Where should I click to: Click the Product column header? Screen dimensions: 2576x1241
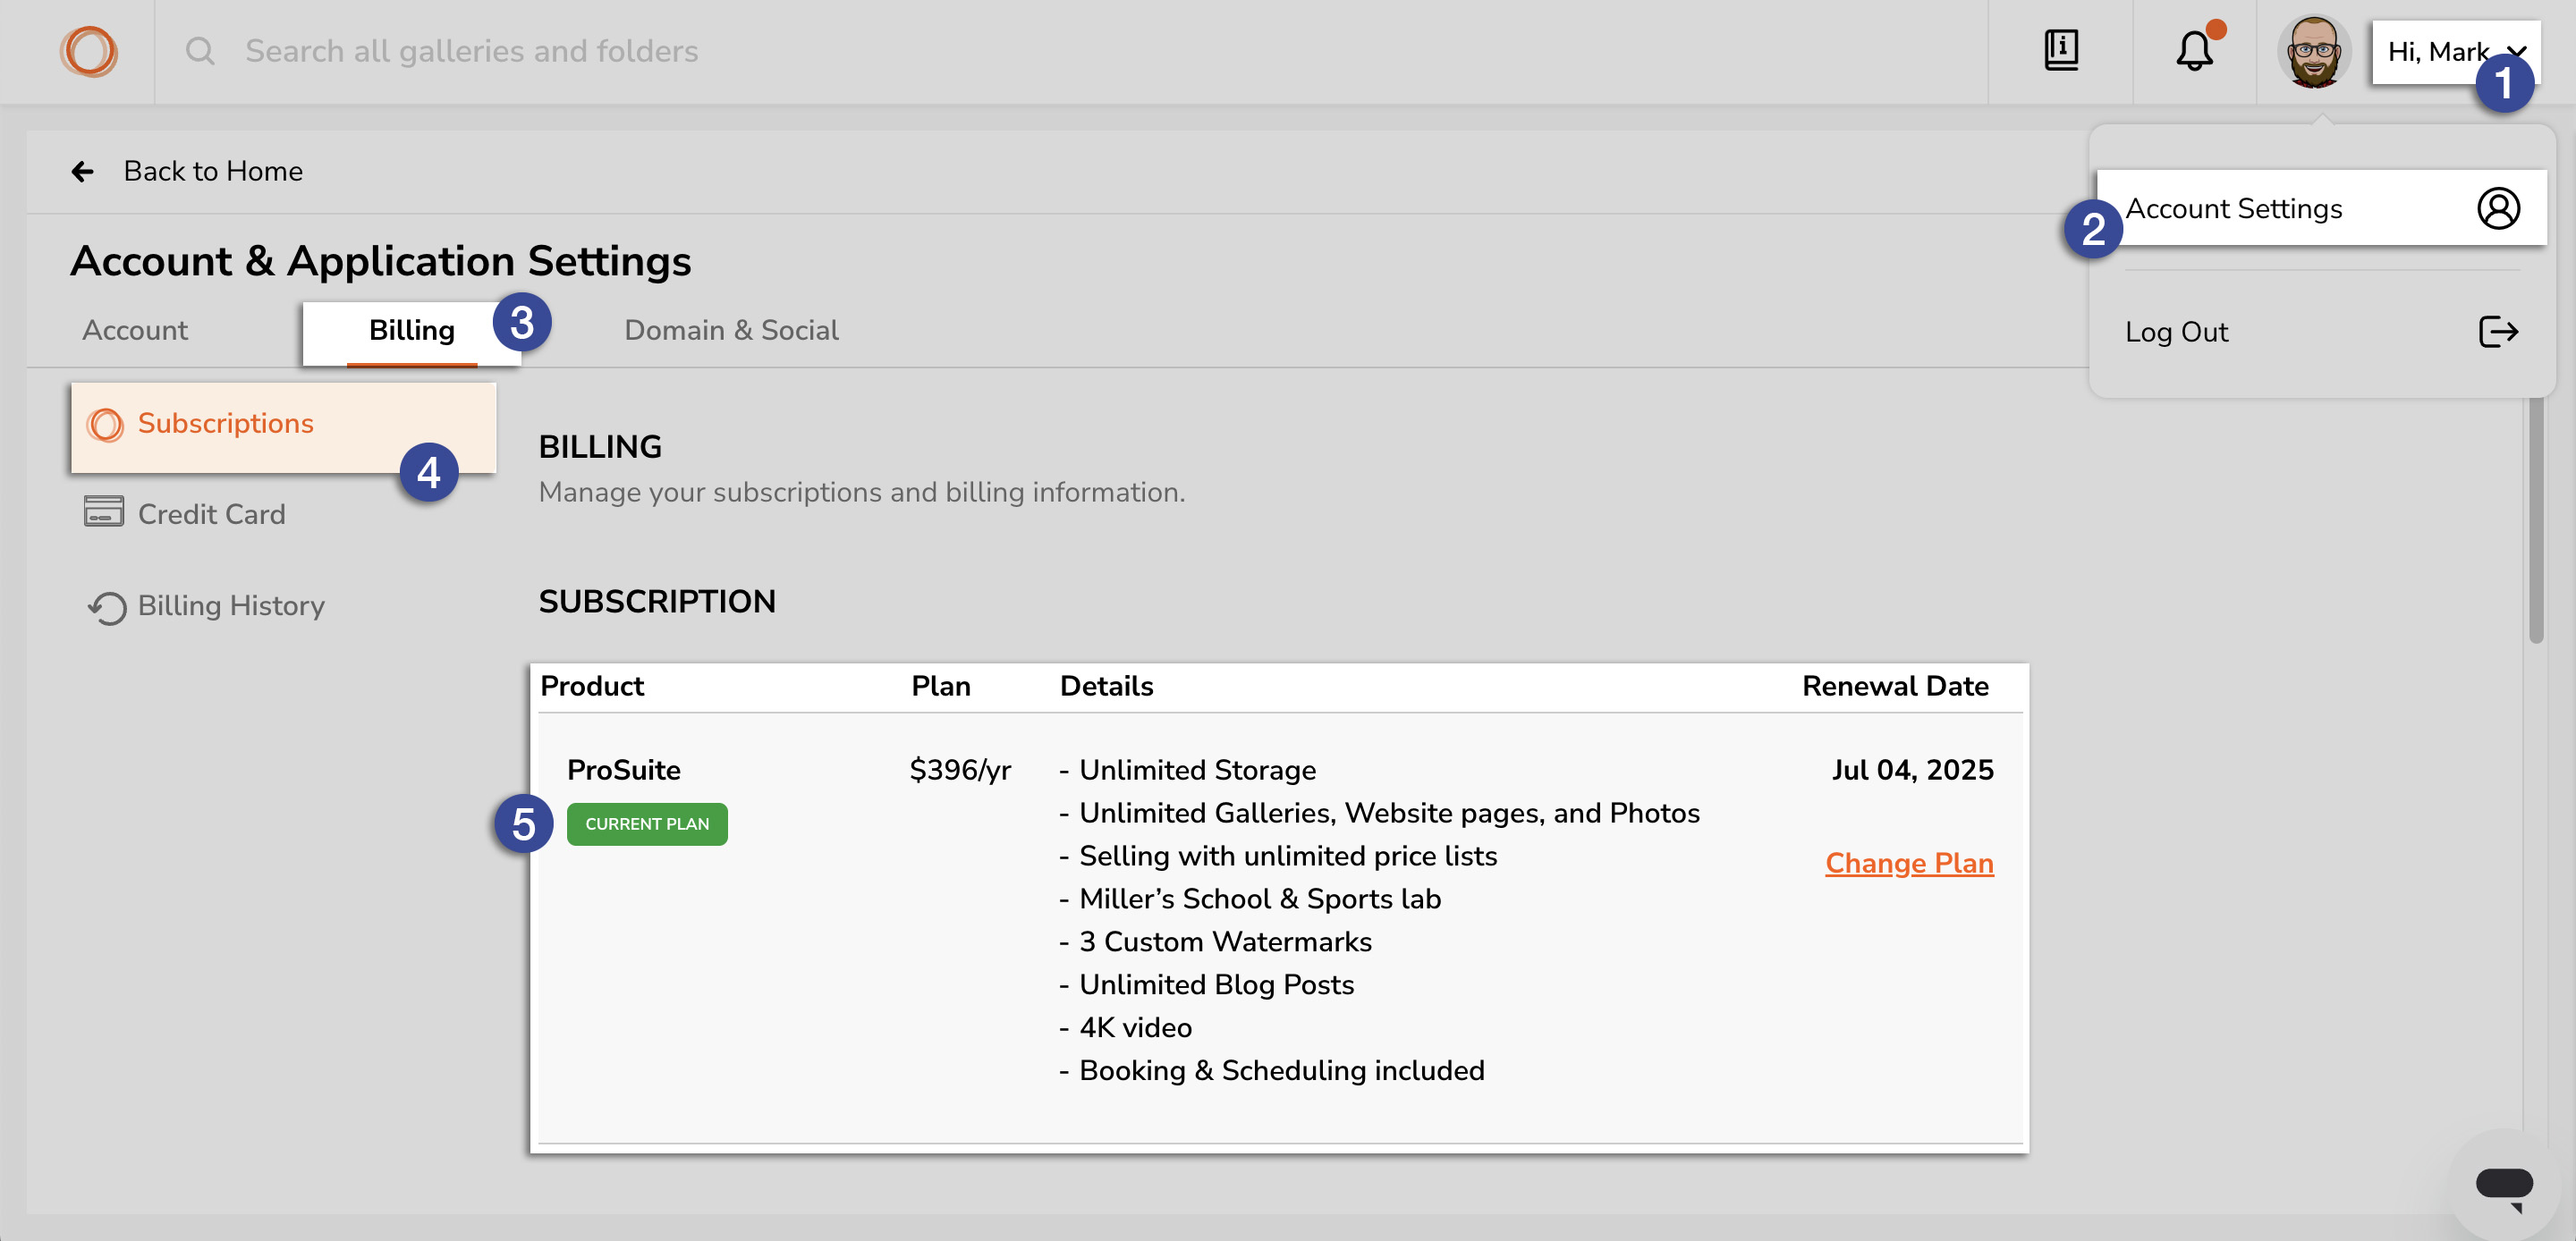click(592, 686)
